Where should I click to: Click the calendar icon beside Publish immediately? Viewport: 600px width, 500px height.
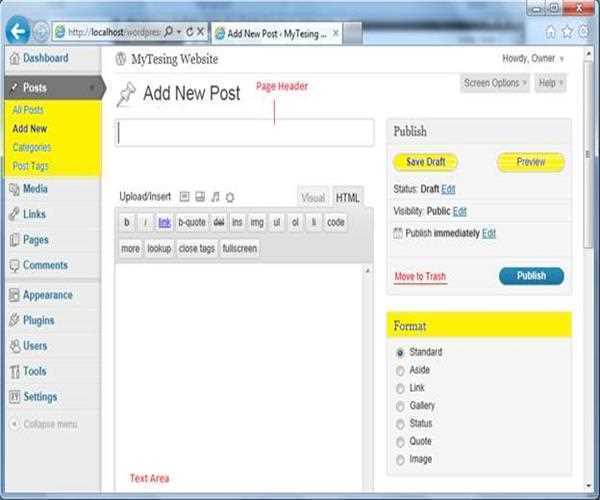click(x=398, y=233)
